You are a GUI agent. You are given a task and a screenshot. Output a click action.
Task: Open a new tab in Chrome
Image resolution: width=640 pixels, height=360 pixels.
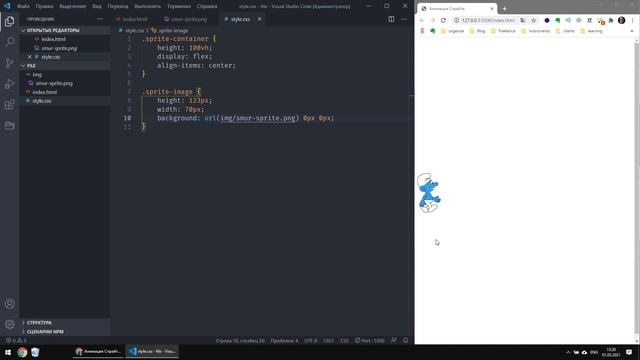504,9
